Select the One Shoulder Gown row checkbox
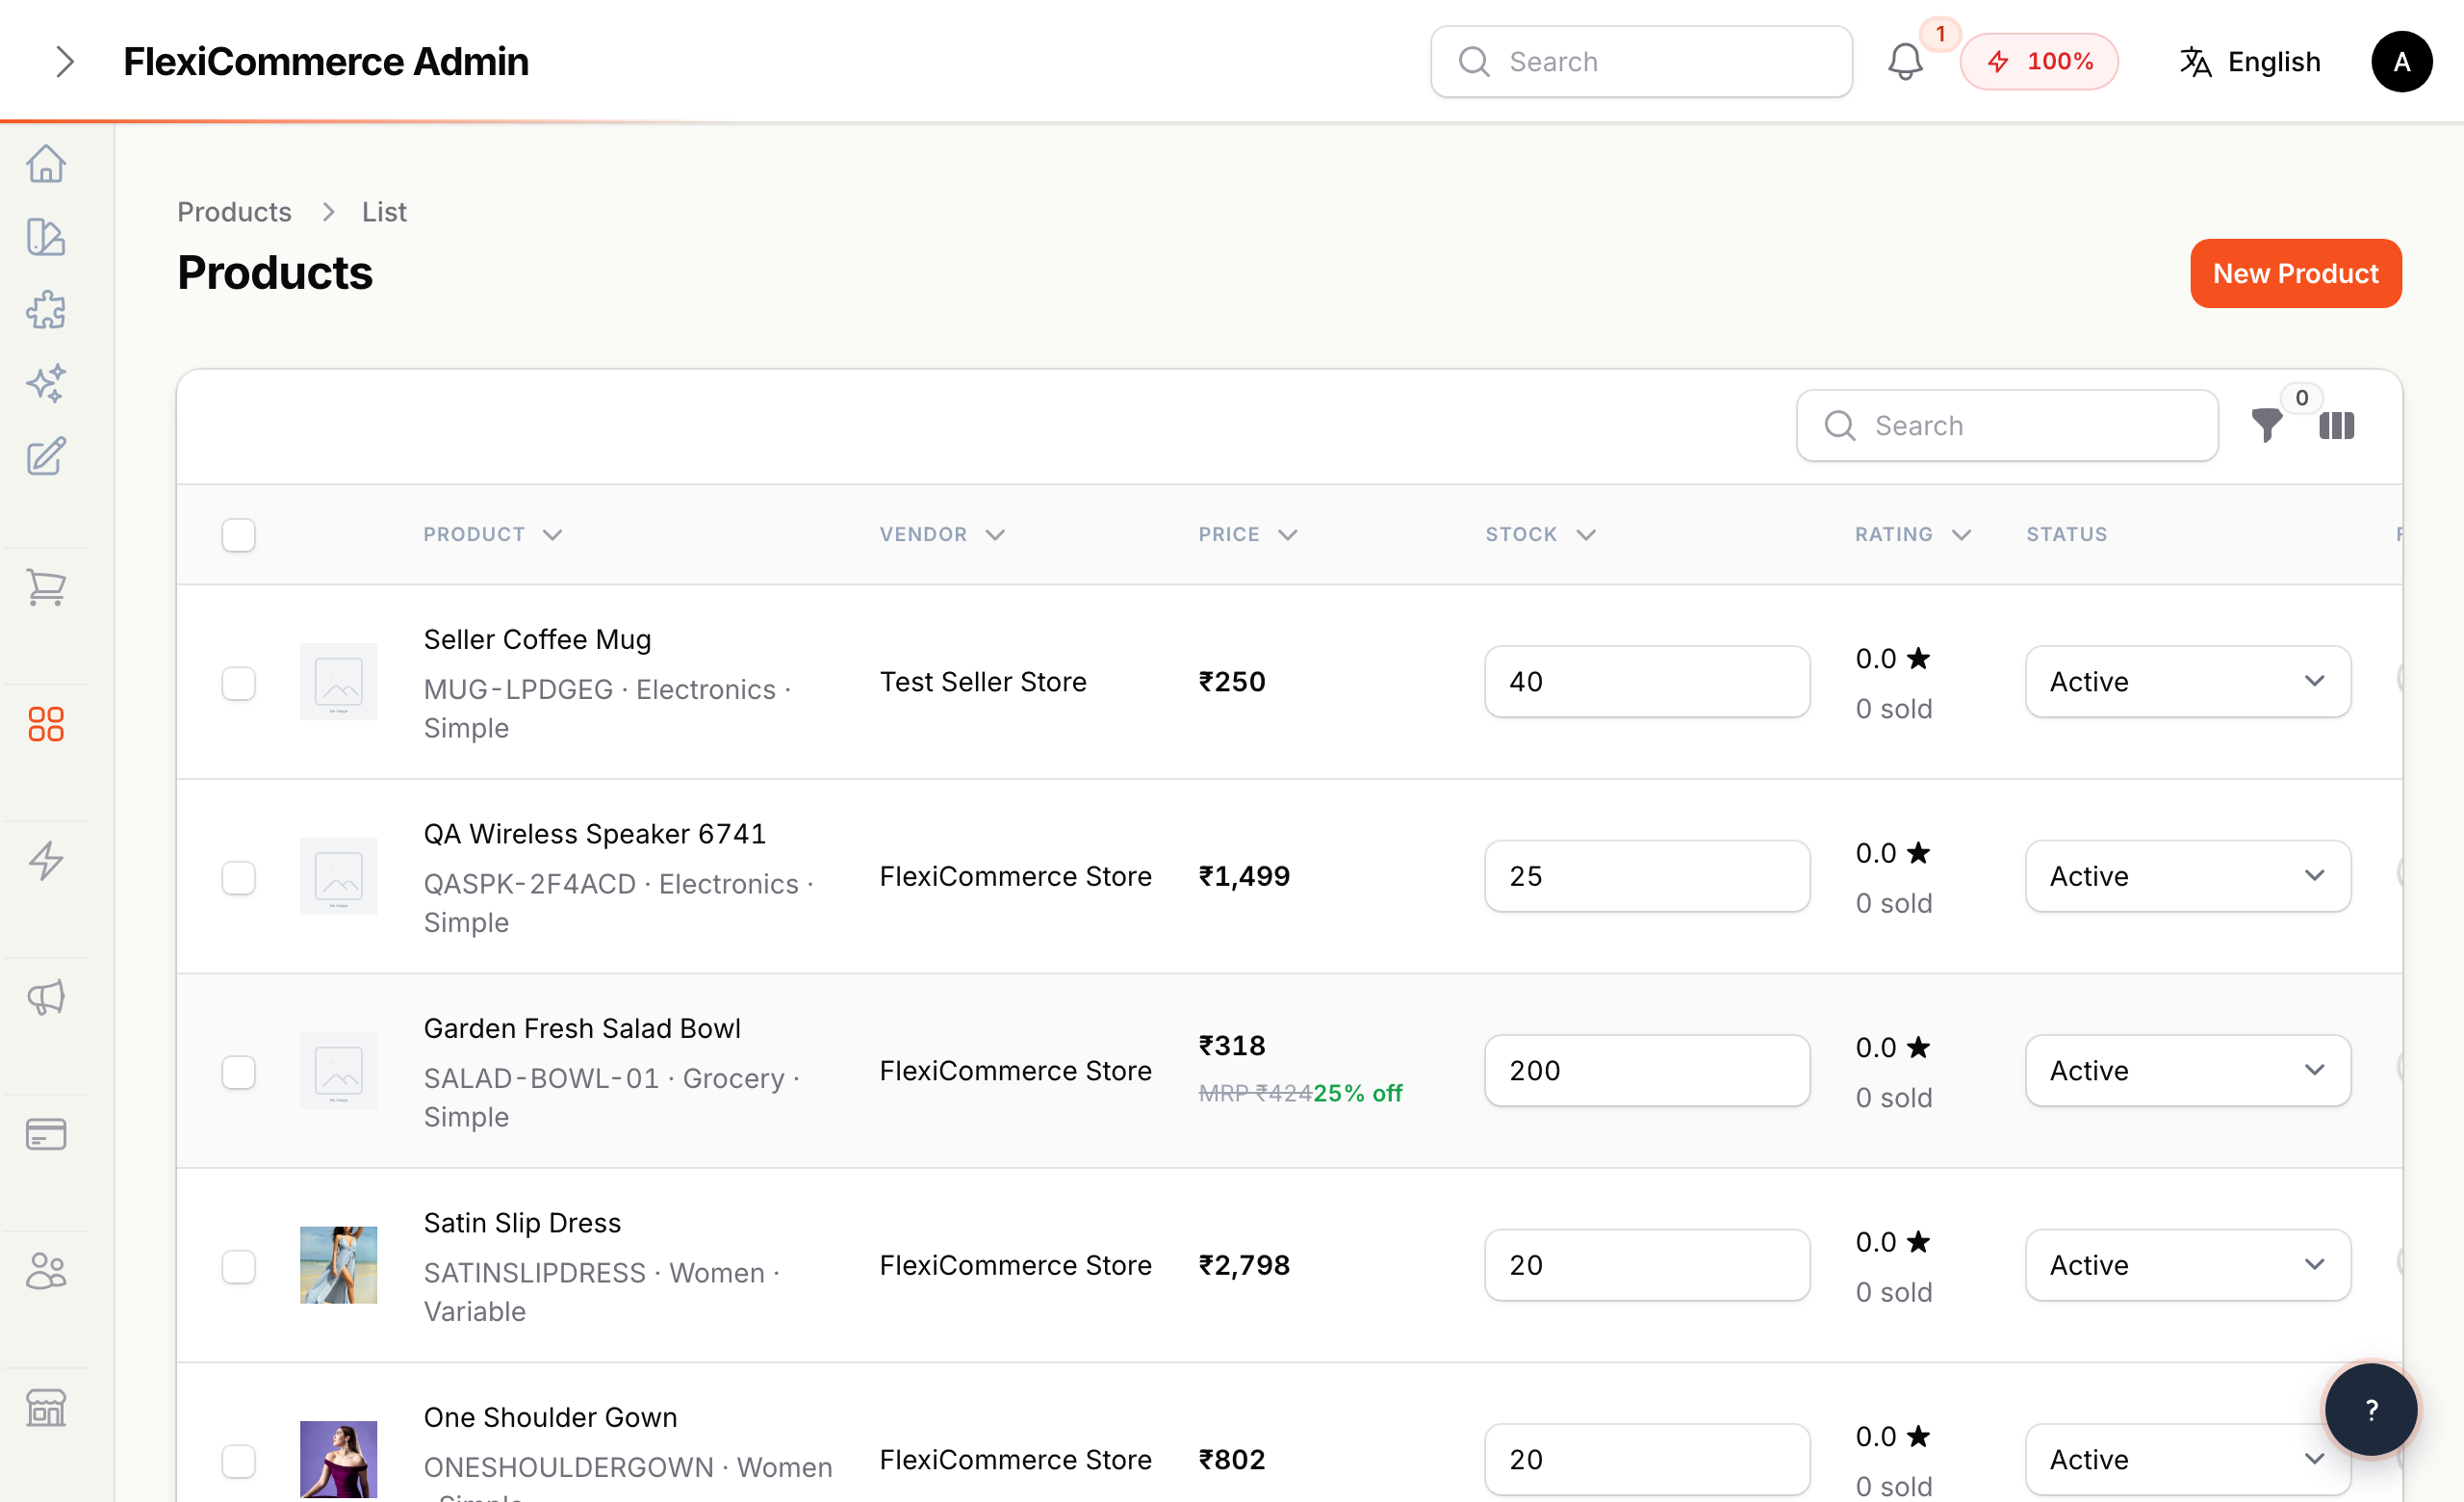The height and width of the screenshot is (1502, 2464). click(x=239, y=1462)
